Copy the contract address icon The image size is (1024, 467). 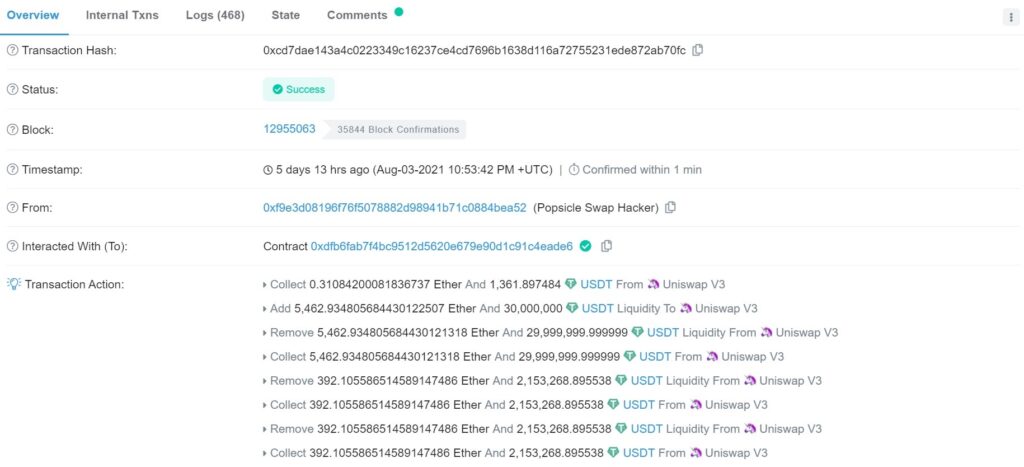pyautogui.click(x=607, y=246)
